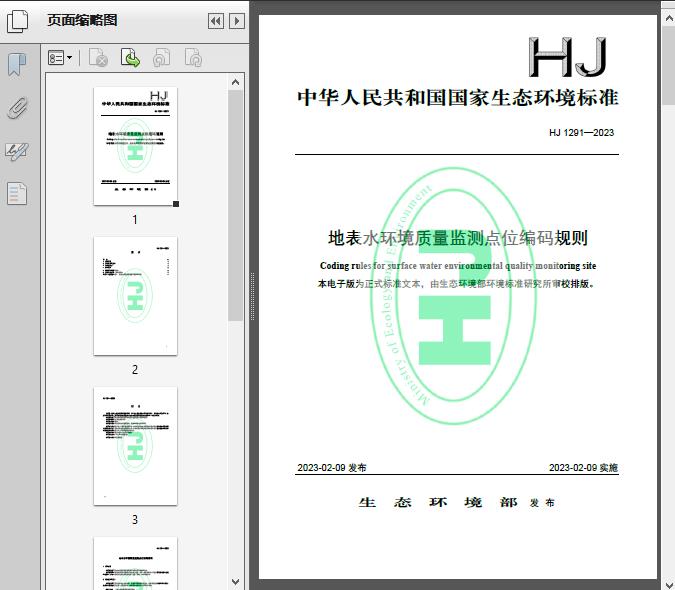Viewport: 675px width, 590px height.
Task: Select page 2 thumbnail
Action: tap(135, 296)
